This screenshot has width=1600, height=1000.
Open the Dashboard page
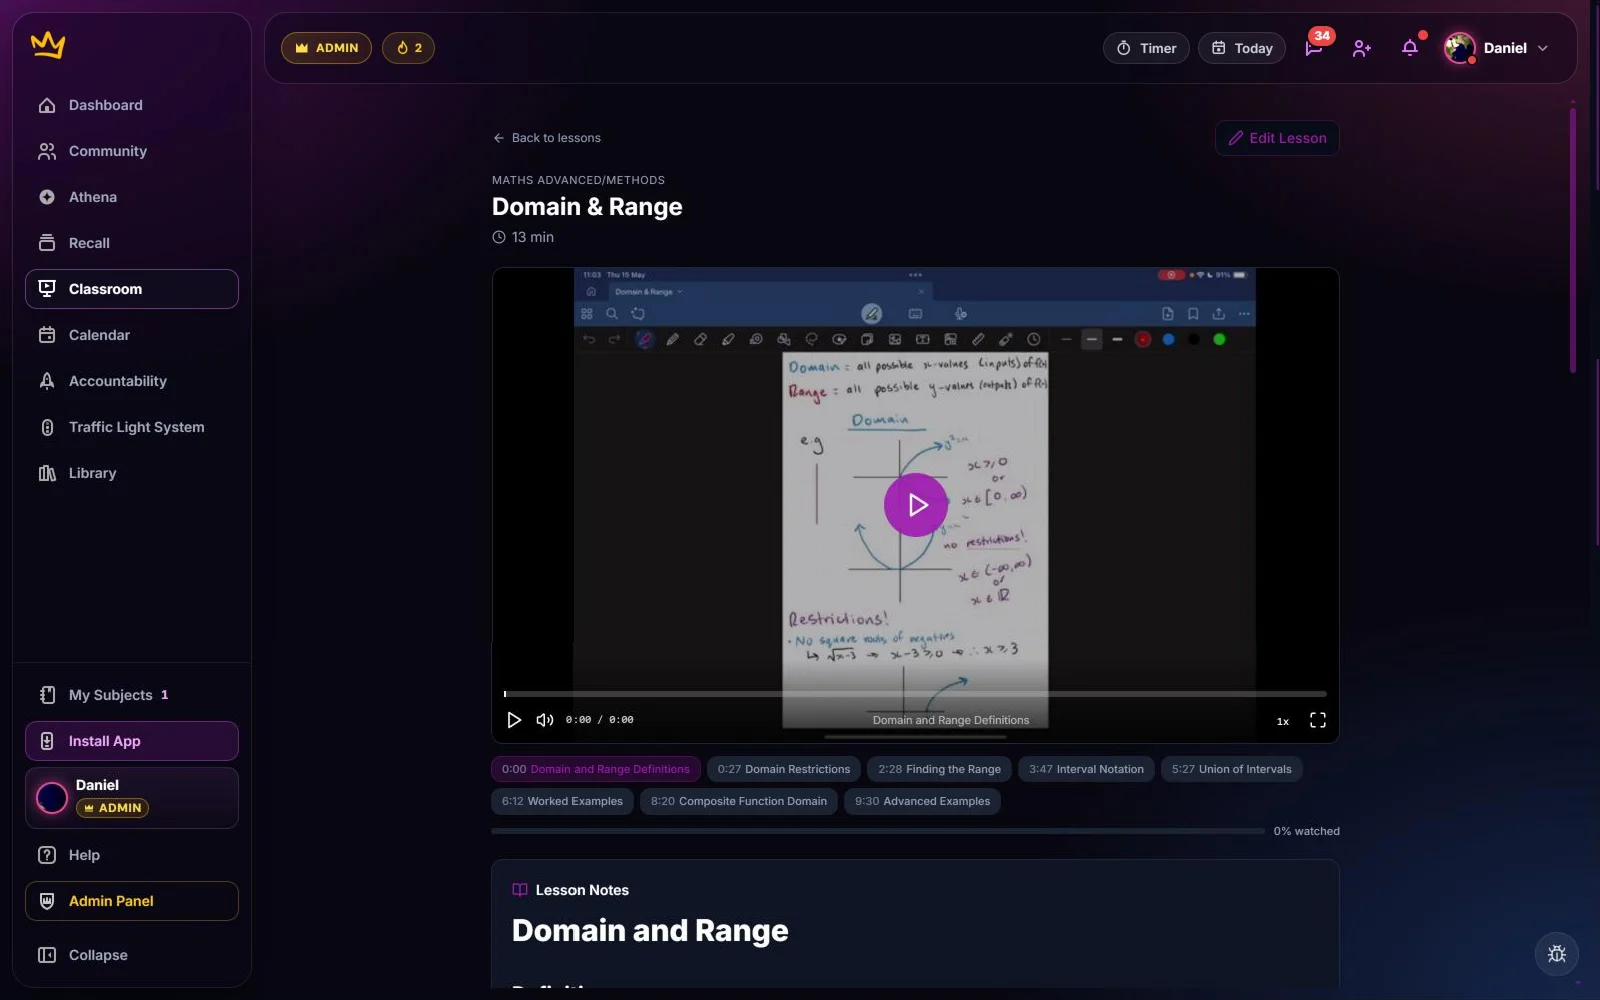(132, 105)
